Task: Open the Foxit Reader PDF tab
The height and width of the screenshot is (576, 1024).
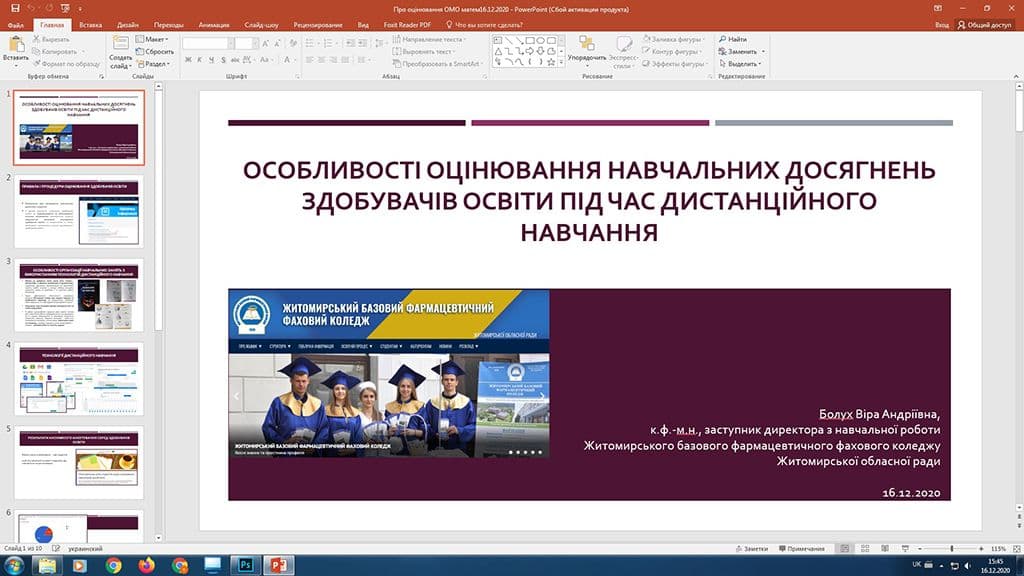Action: click(407, 25)
